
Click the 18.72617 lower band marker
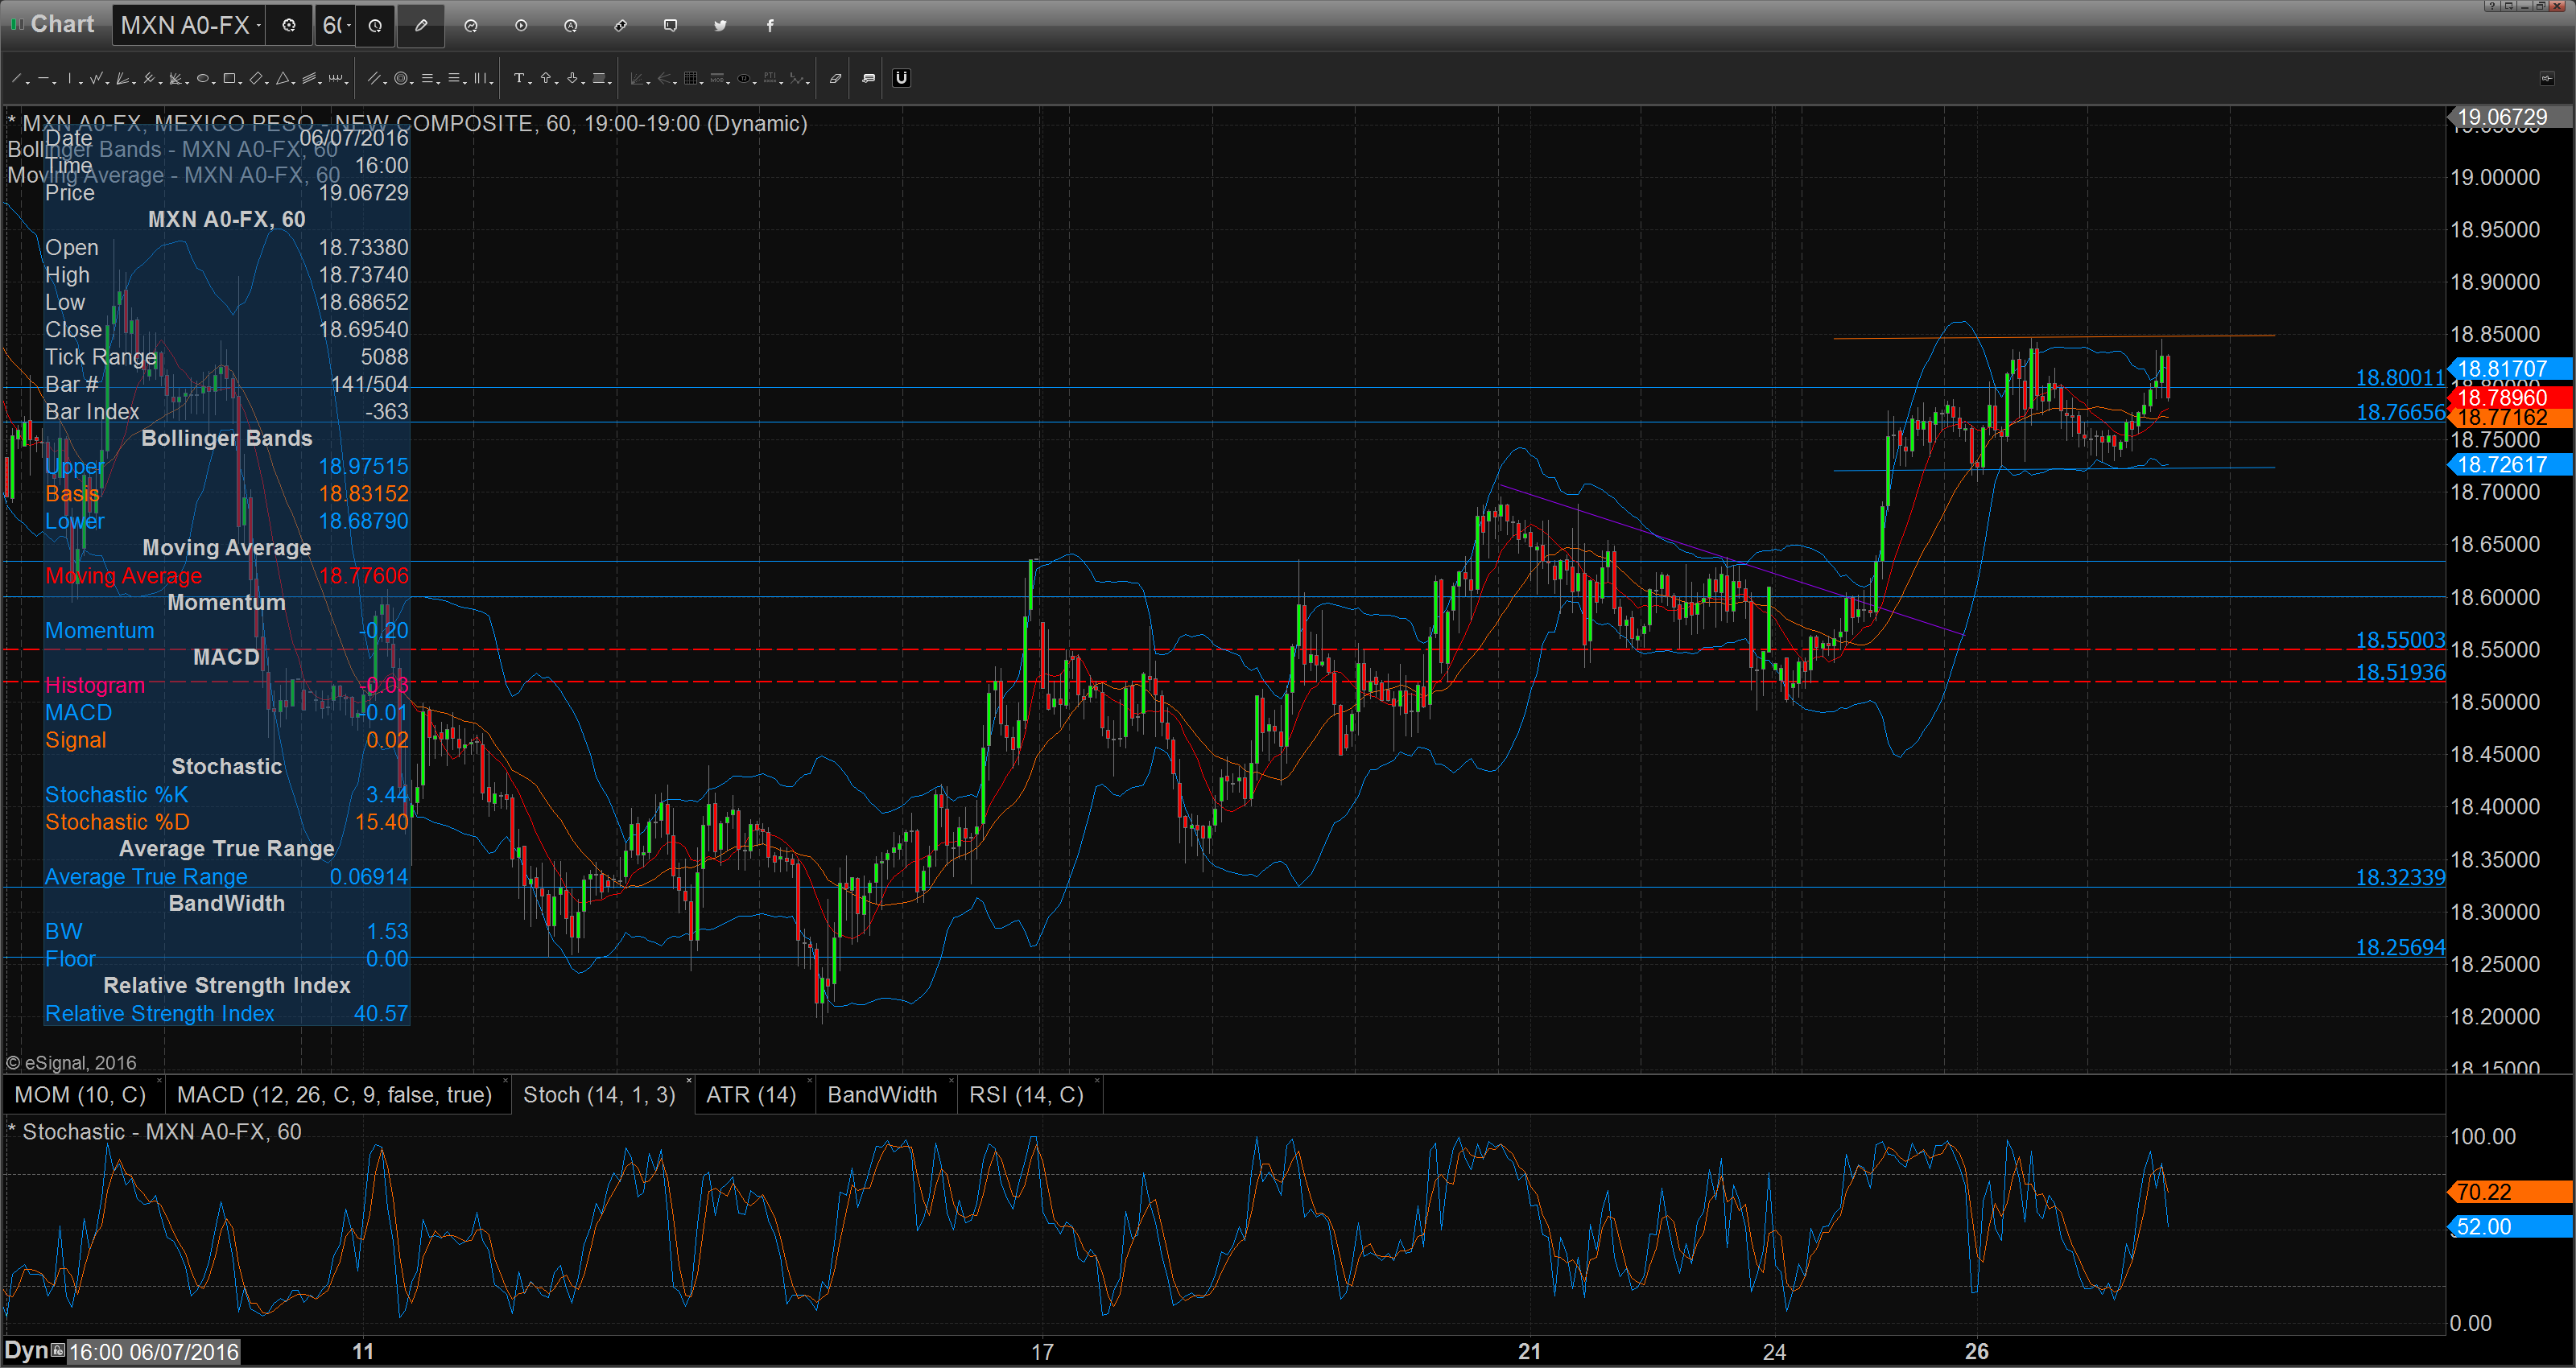coord(2510,465)
